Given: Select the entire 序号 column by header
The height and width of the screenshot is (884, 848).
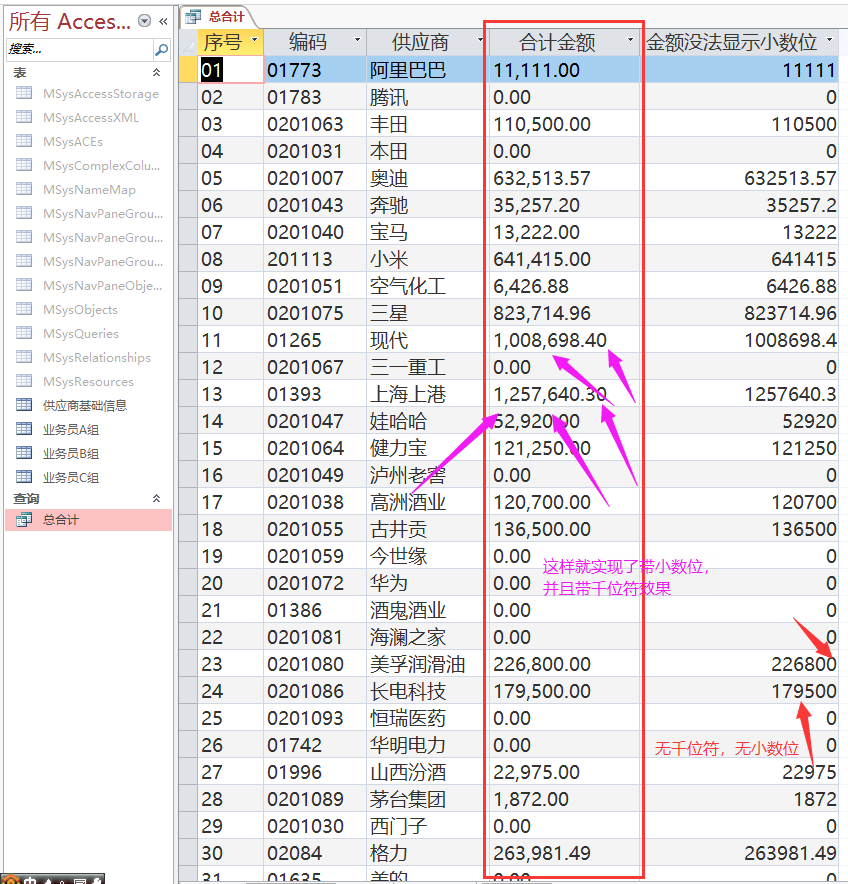Looking at the screenshot, I should 223,42.
